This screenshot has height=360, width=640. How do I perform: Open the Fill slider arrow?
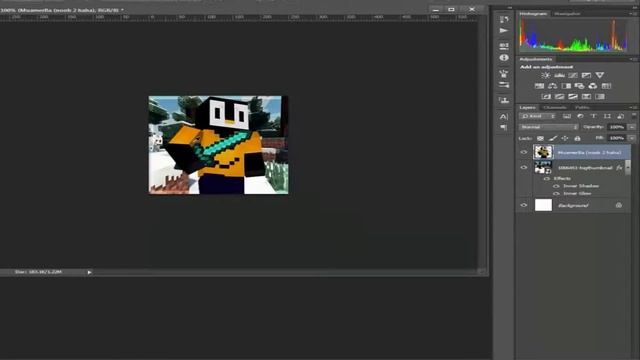click(x=632, y=138)
